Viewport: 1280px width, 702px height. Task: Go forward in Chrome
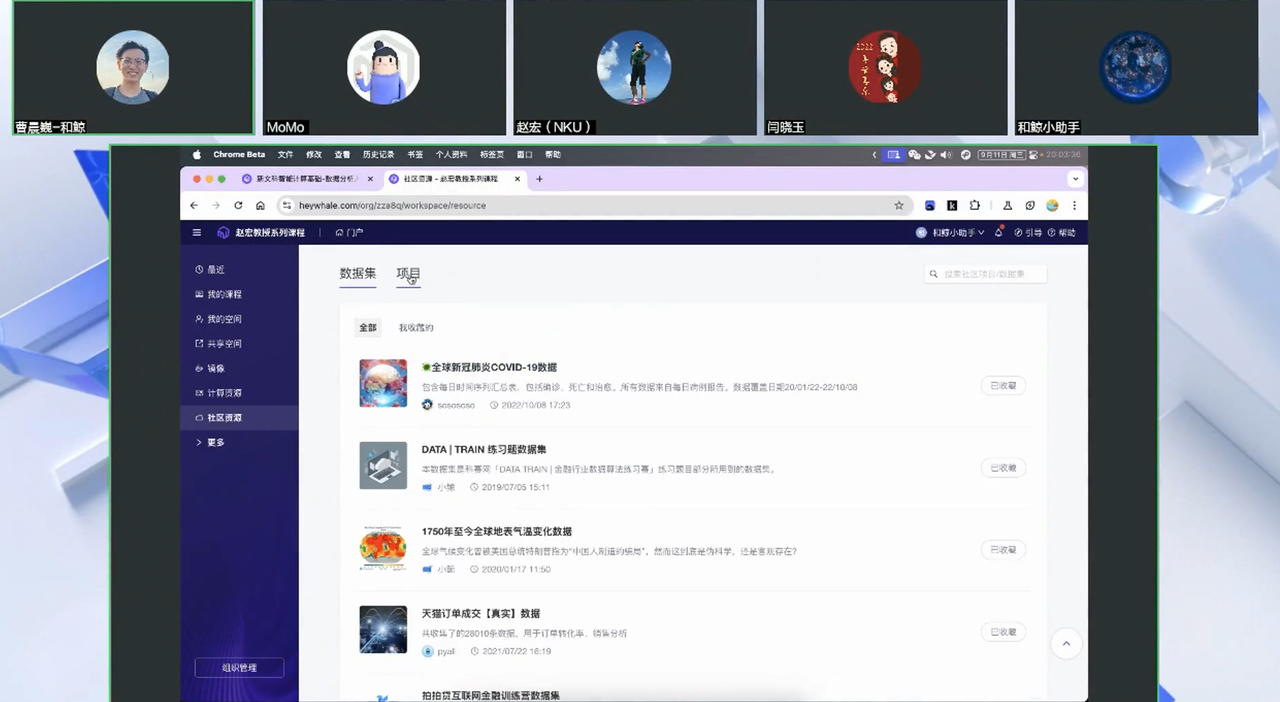tap(215, 205)
